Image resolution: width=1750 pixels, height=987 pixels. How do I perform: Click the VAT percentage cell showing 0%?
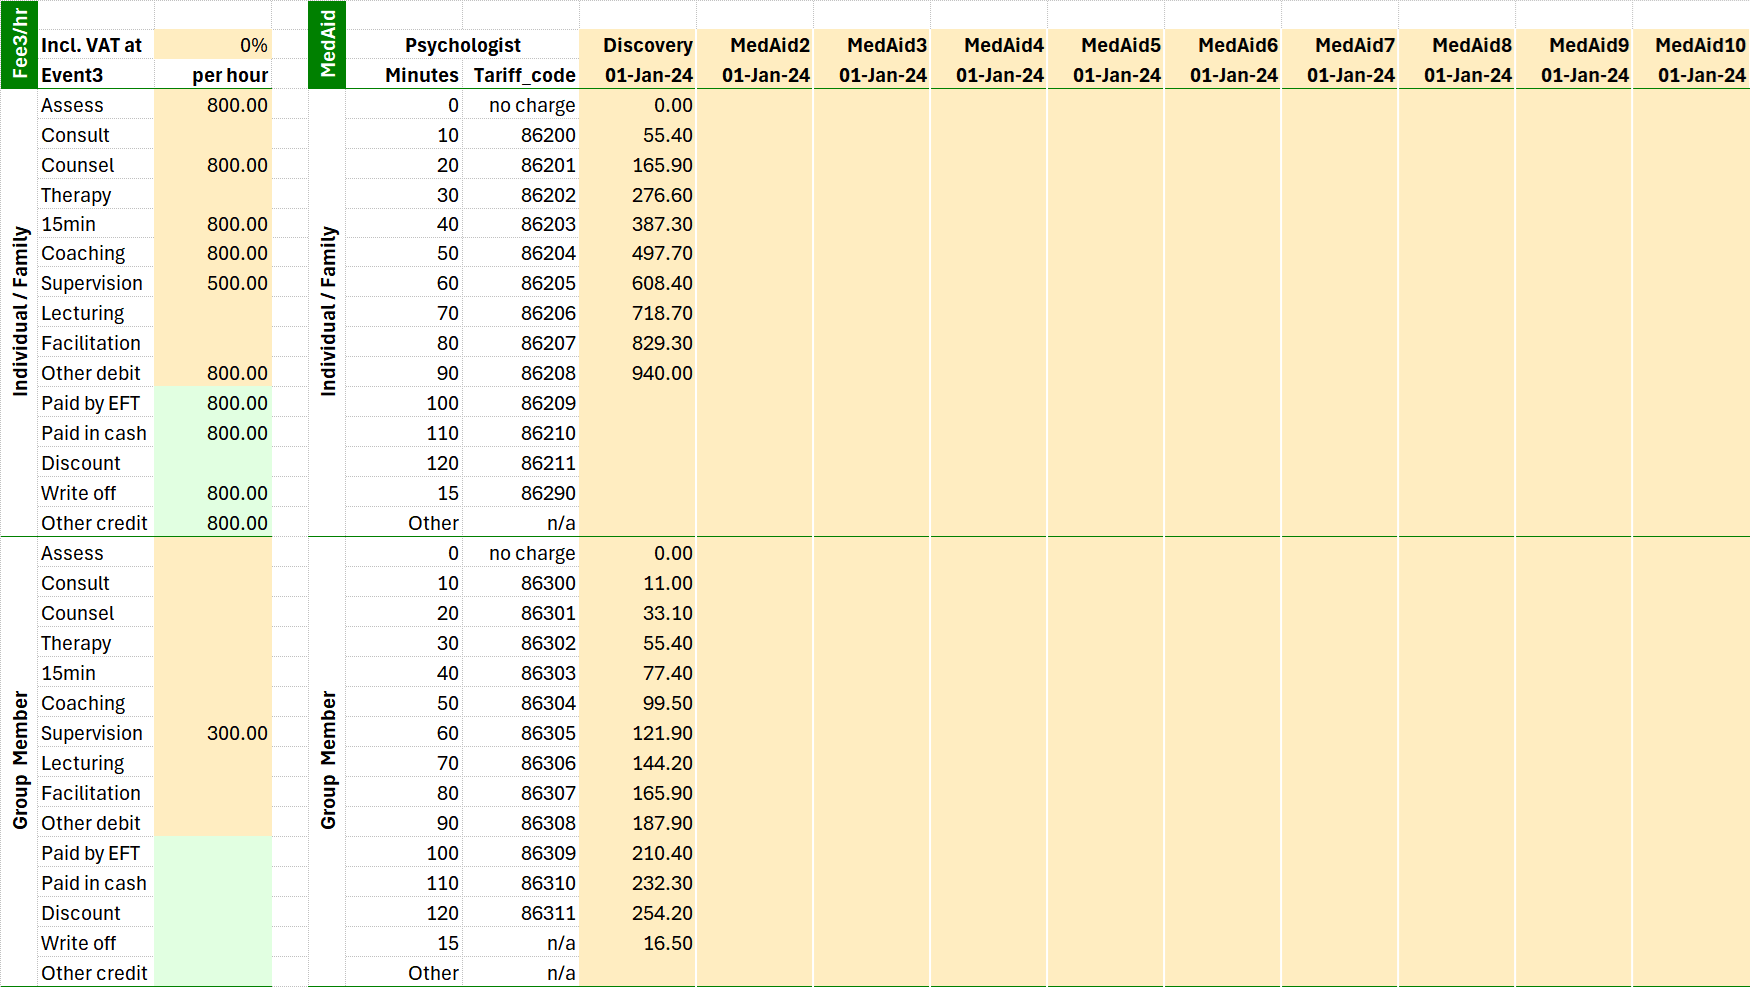click(213, 45)
